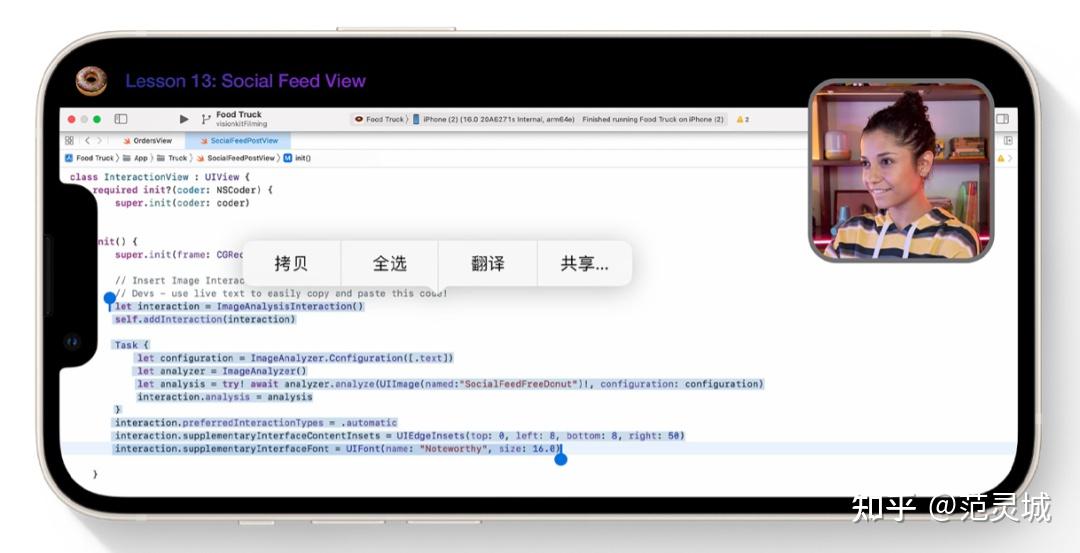Click the 'self.addInteraction(interaction)' line
The image size is (1080, 553).
tap(205, 320)
